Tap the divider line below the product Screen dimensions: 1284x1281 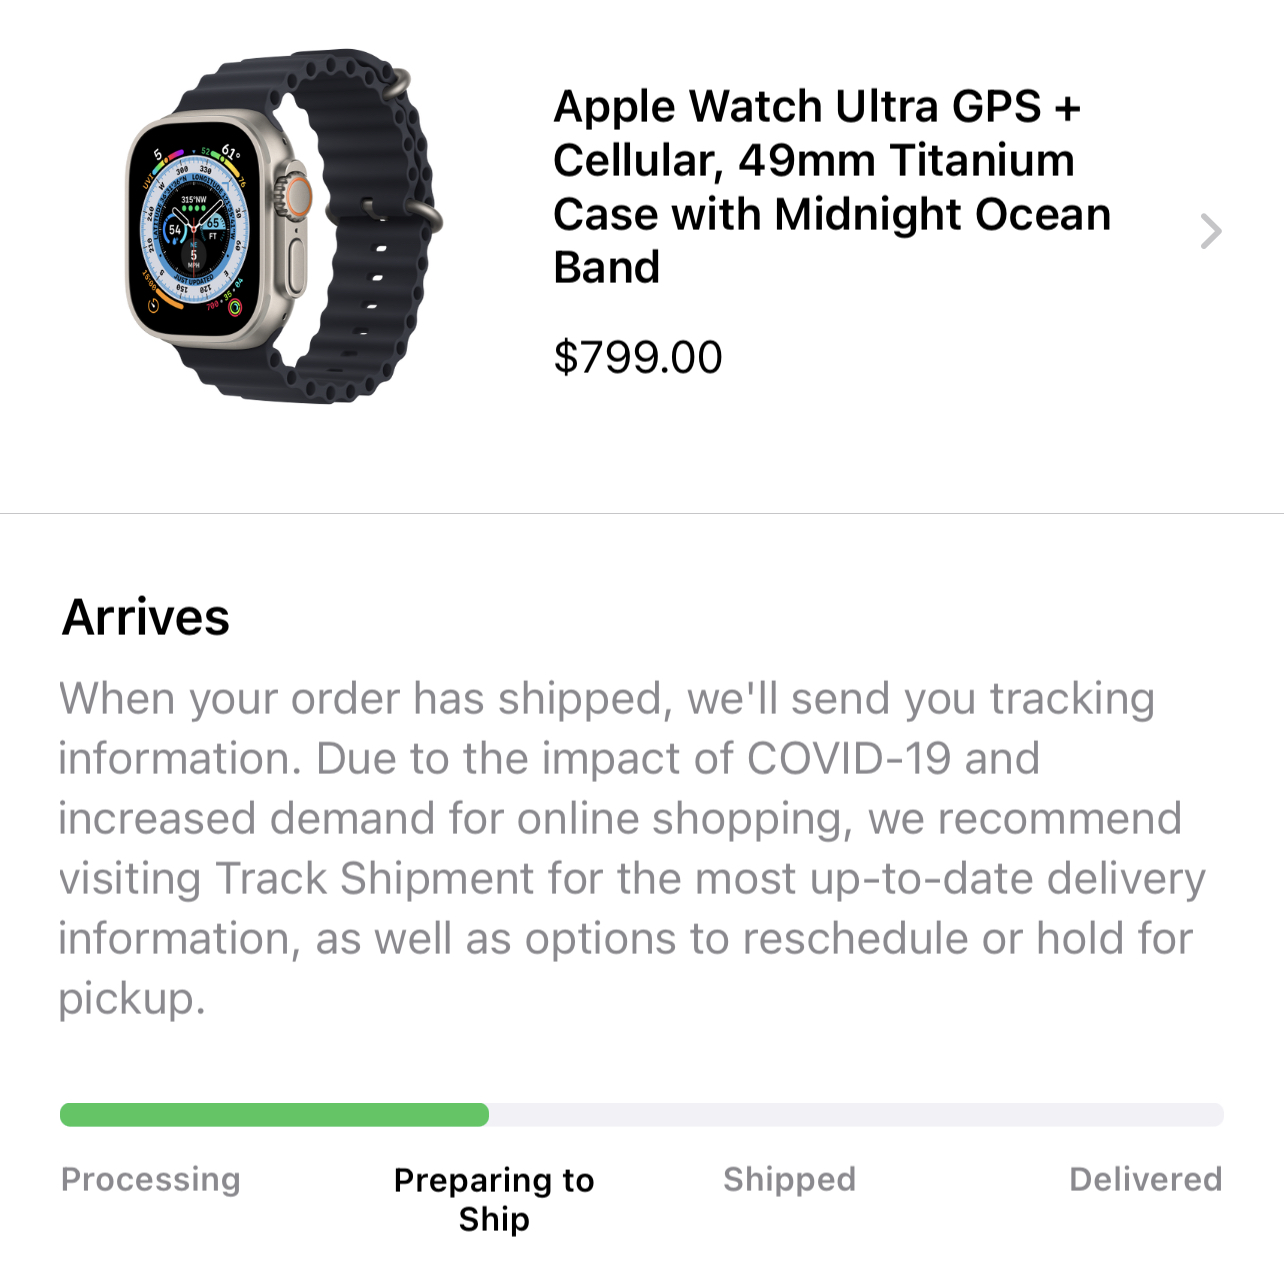click(642, 514)
